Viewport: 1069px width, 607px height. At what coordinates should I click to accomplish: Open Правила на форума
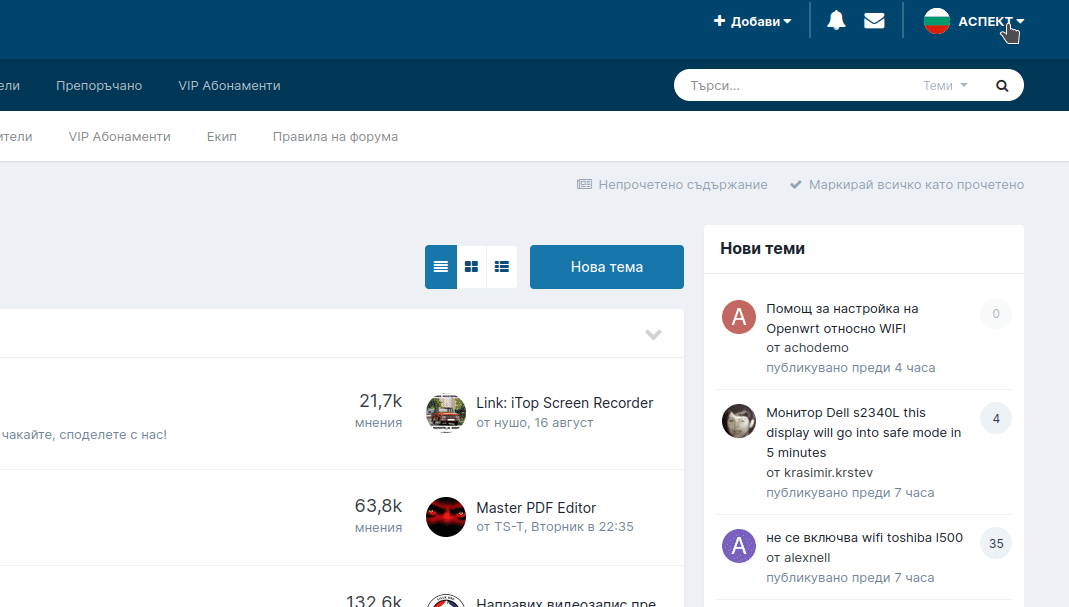pos(335,136)
